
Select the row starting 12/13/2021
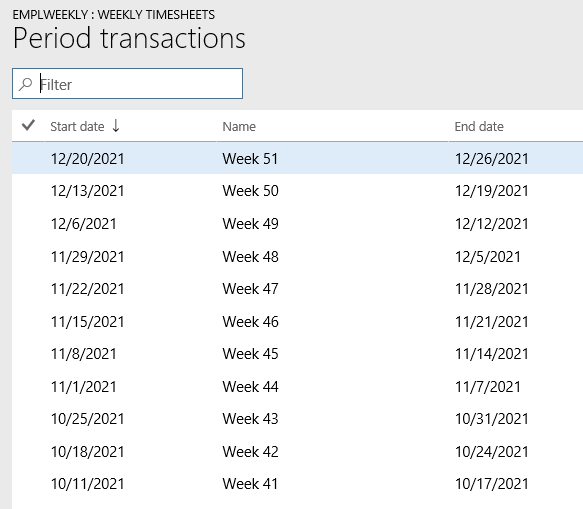[297, 191]
